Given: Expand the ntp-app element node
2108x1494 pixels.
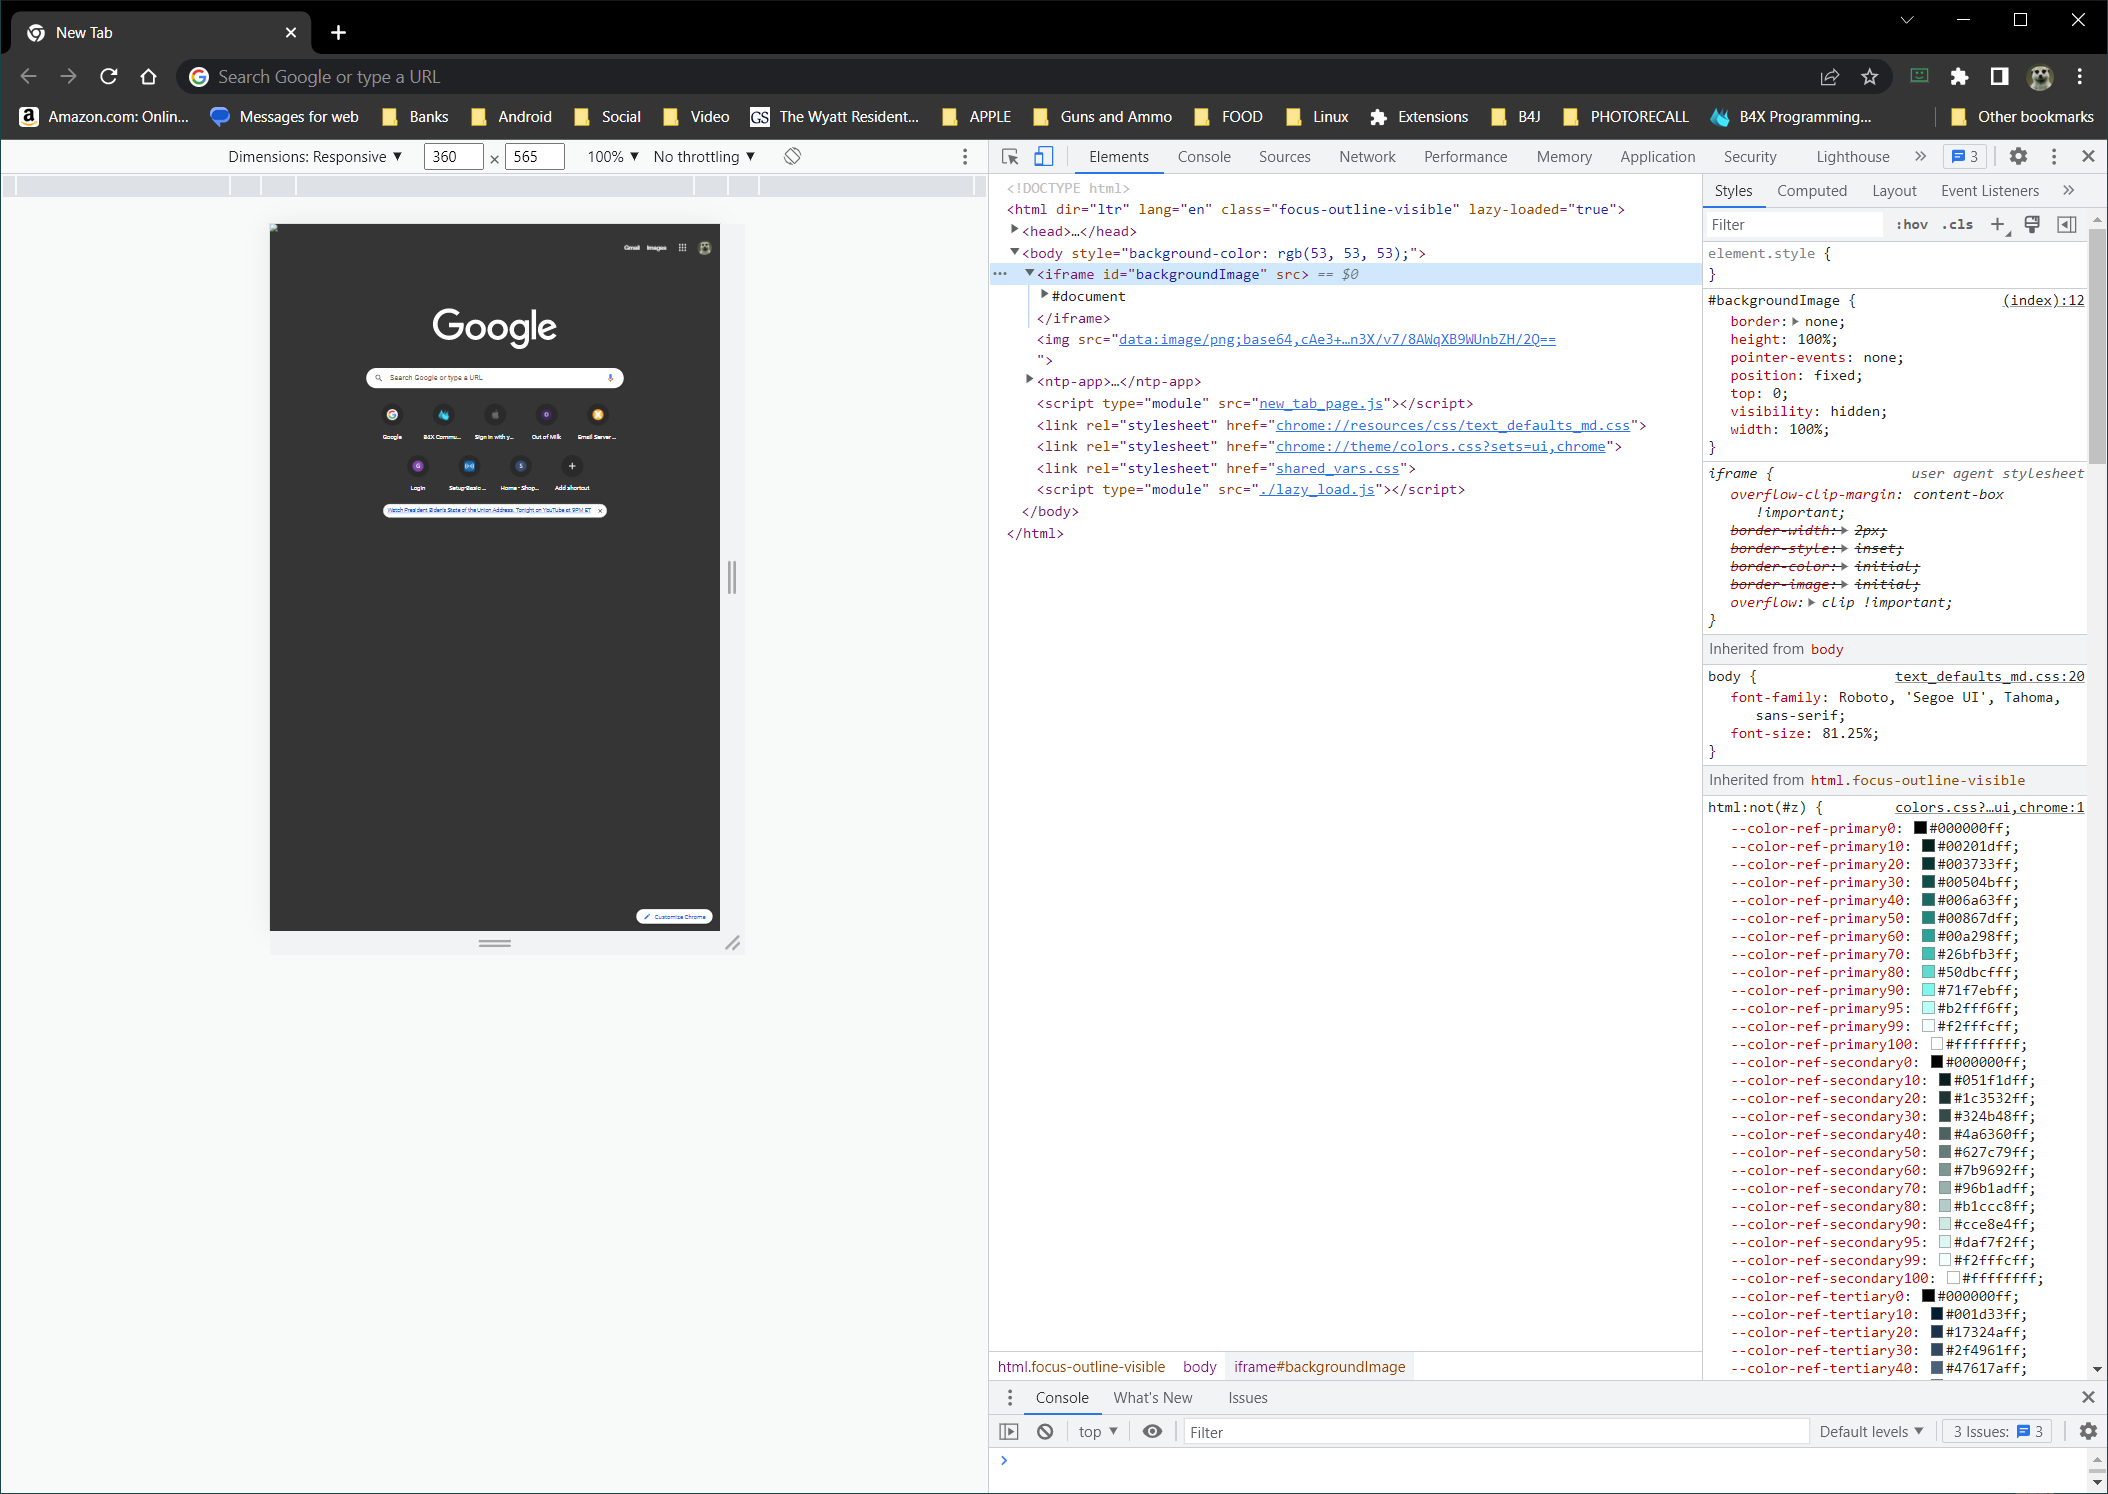Looking at the screenshot, I should (1029, 380).
